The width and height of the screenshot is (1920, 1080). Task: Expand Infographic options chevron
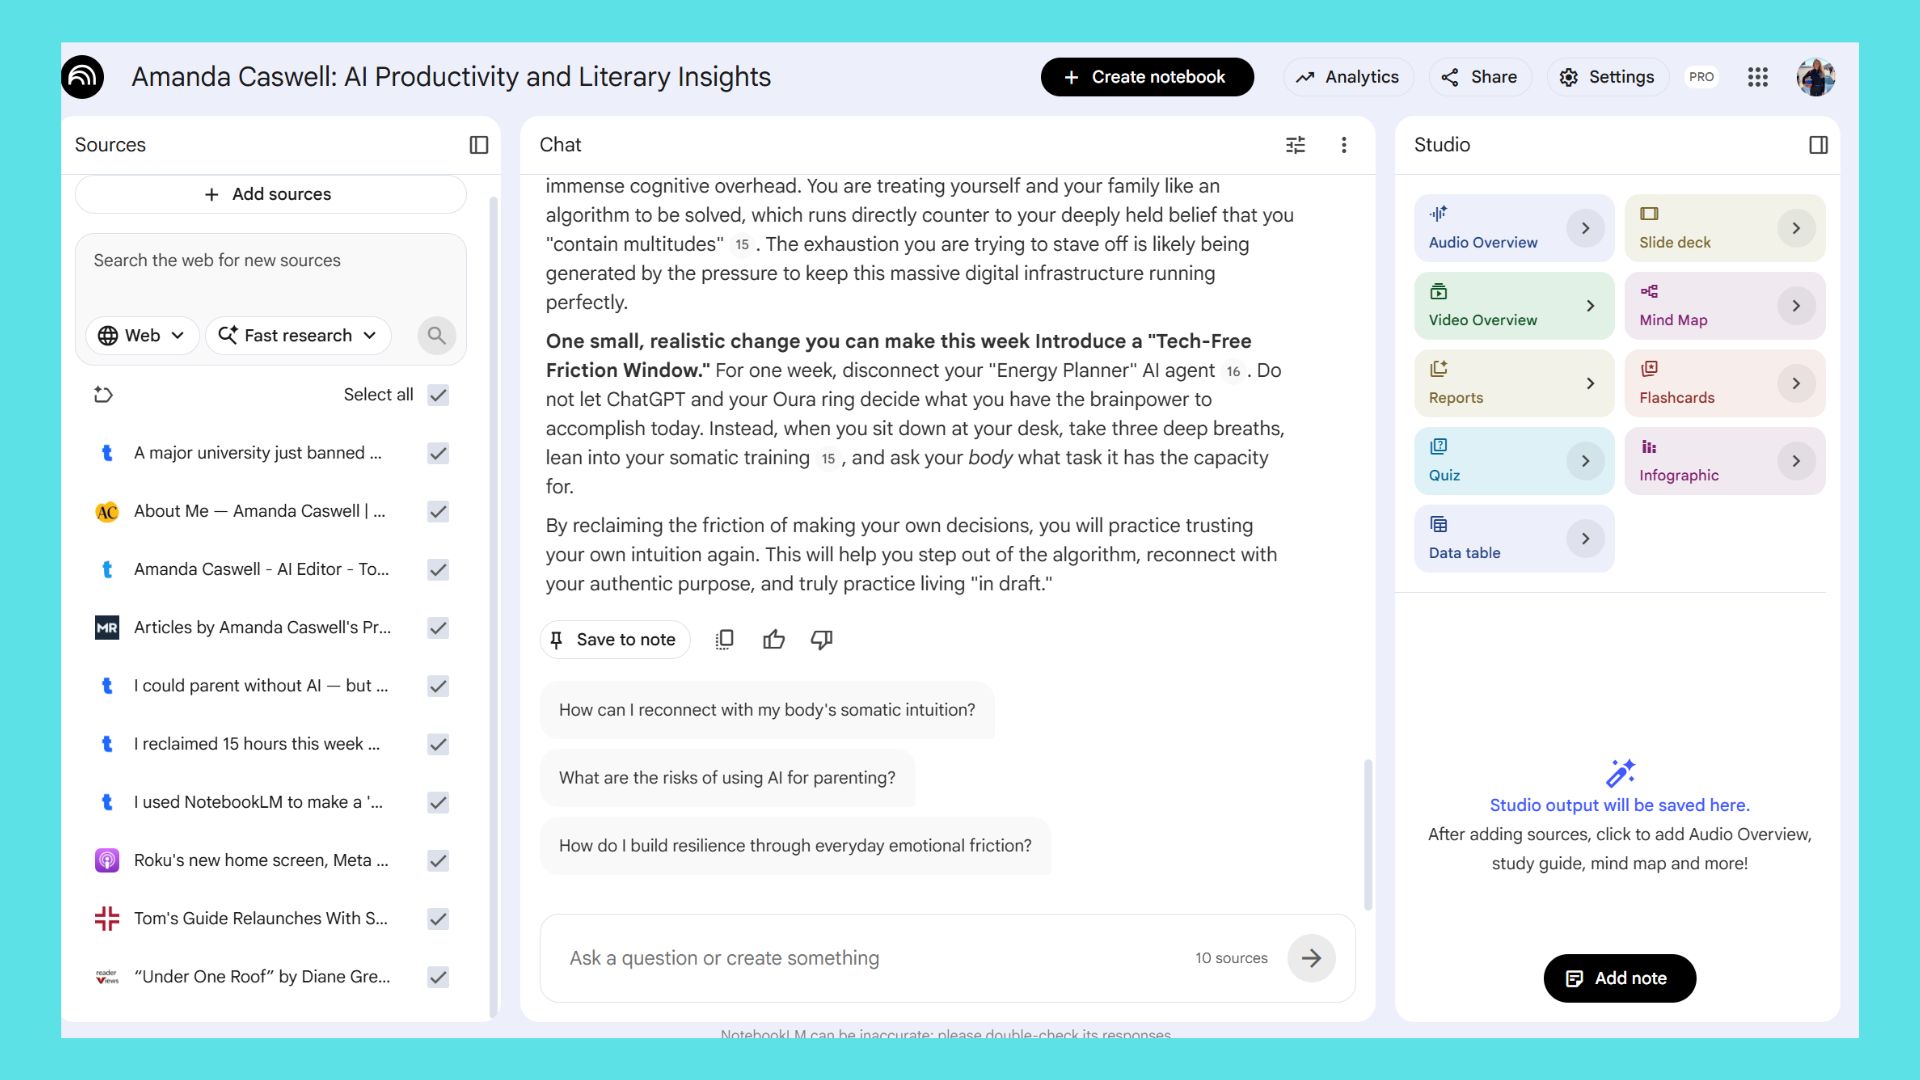pyautogui.click(x=1796, y=461)
